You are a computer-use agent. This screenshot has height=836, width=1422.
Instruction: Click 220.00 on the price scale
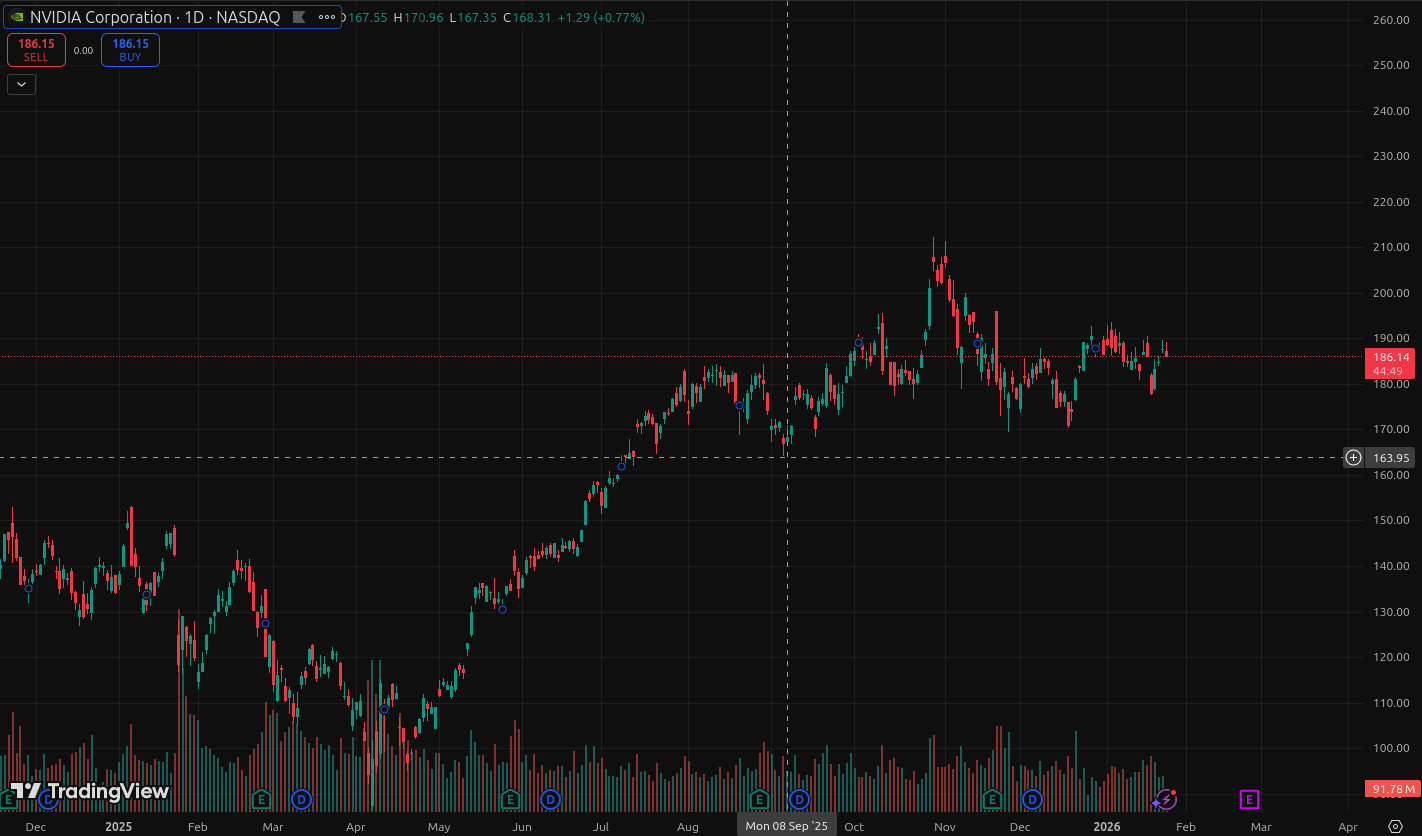1392,202
